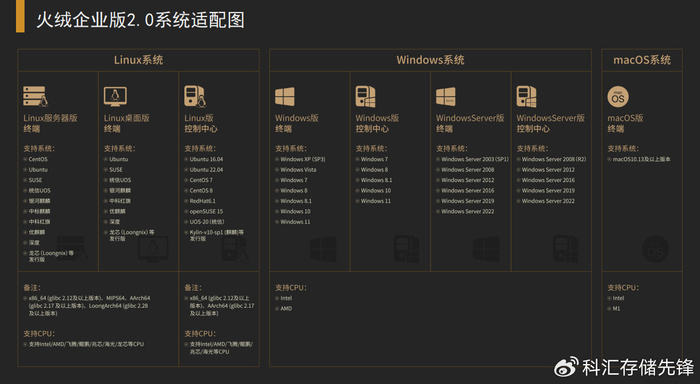
Task: Click the Linux服务器版 server rack icon
Action: tap(36, 96)
